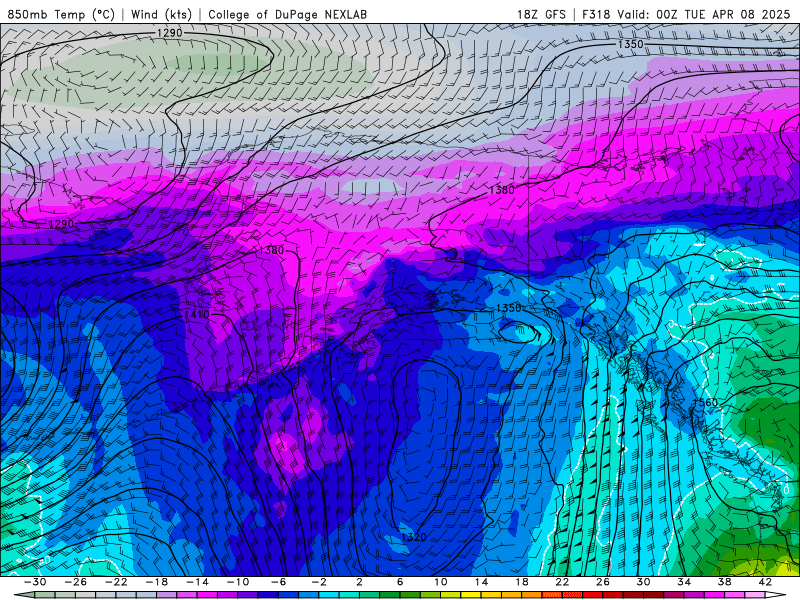This screenshot has width=800, height=600.
Task: Click the 2 colorbar tick label
Action: (359, 582)
